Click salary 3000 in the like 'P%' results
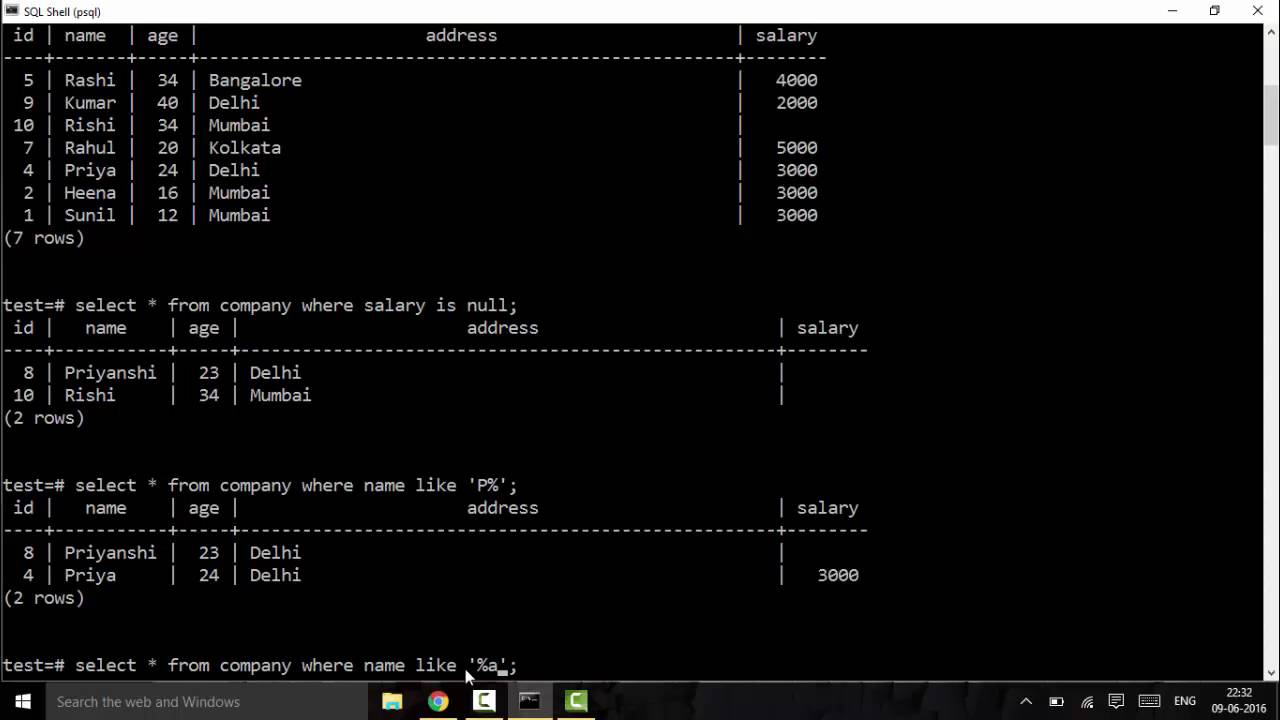This screenshot has height=720, width=1280. pos(837,575)
